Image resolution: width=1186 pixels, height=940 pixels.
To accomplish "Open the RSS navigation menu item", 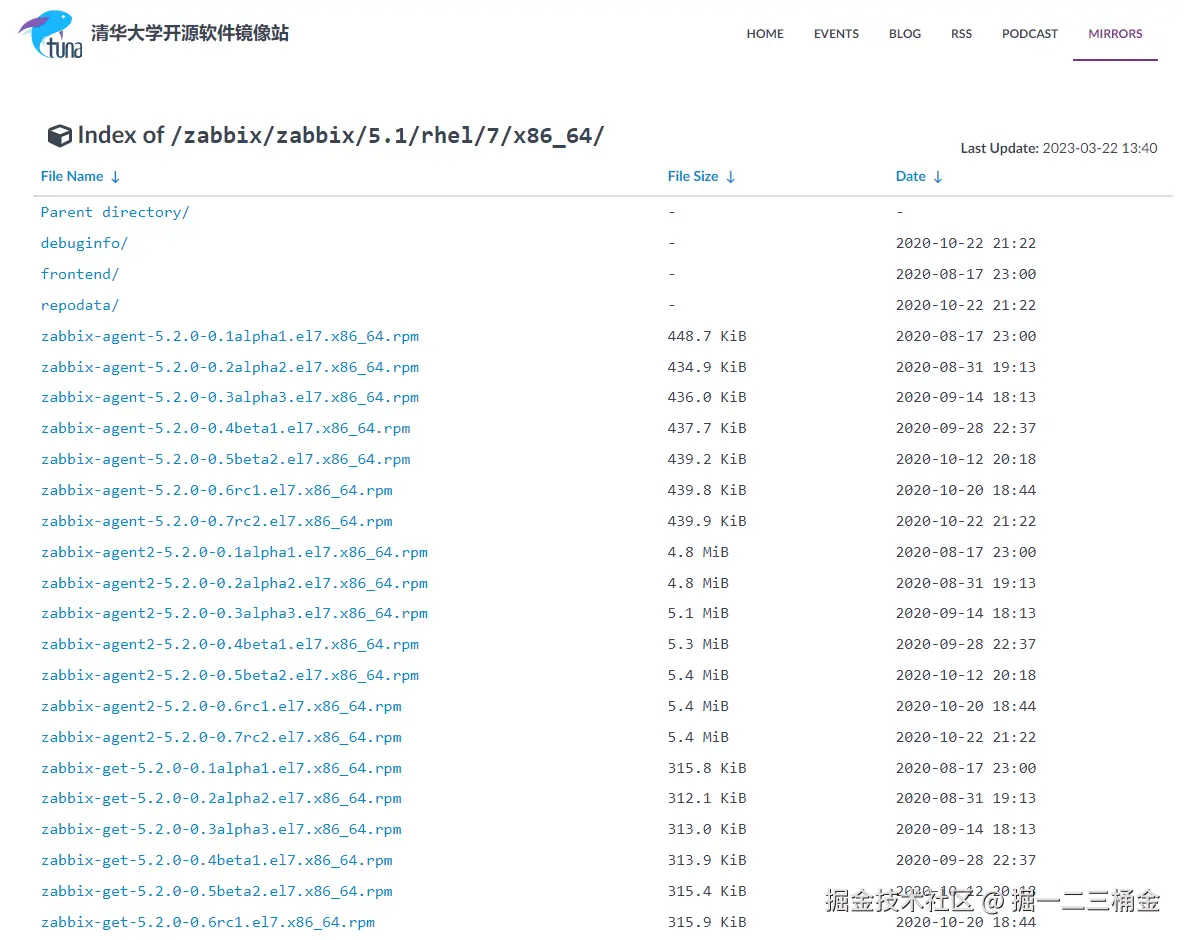I will pos(961,33).
